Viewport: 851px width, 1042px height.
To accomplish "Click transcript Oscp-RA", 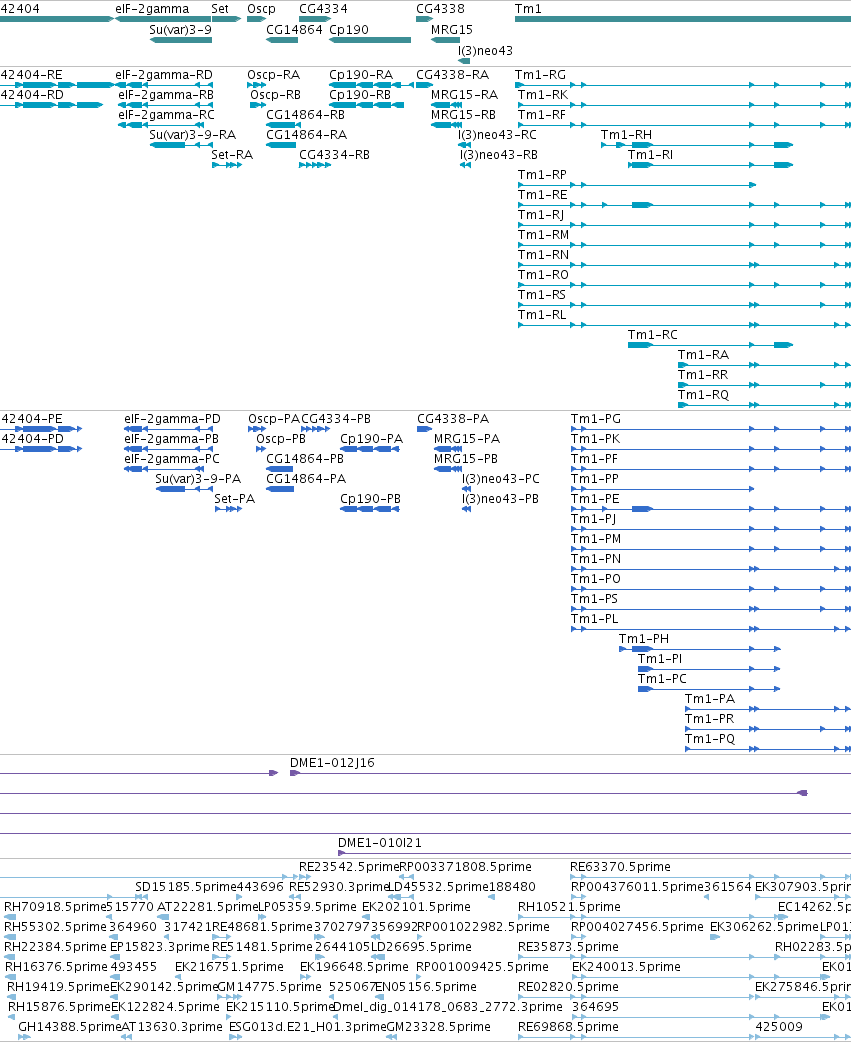I will (x=274, y=74).
